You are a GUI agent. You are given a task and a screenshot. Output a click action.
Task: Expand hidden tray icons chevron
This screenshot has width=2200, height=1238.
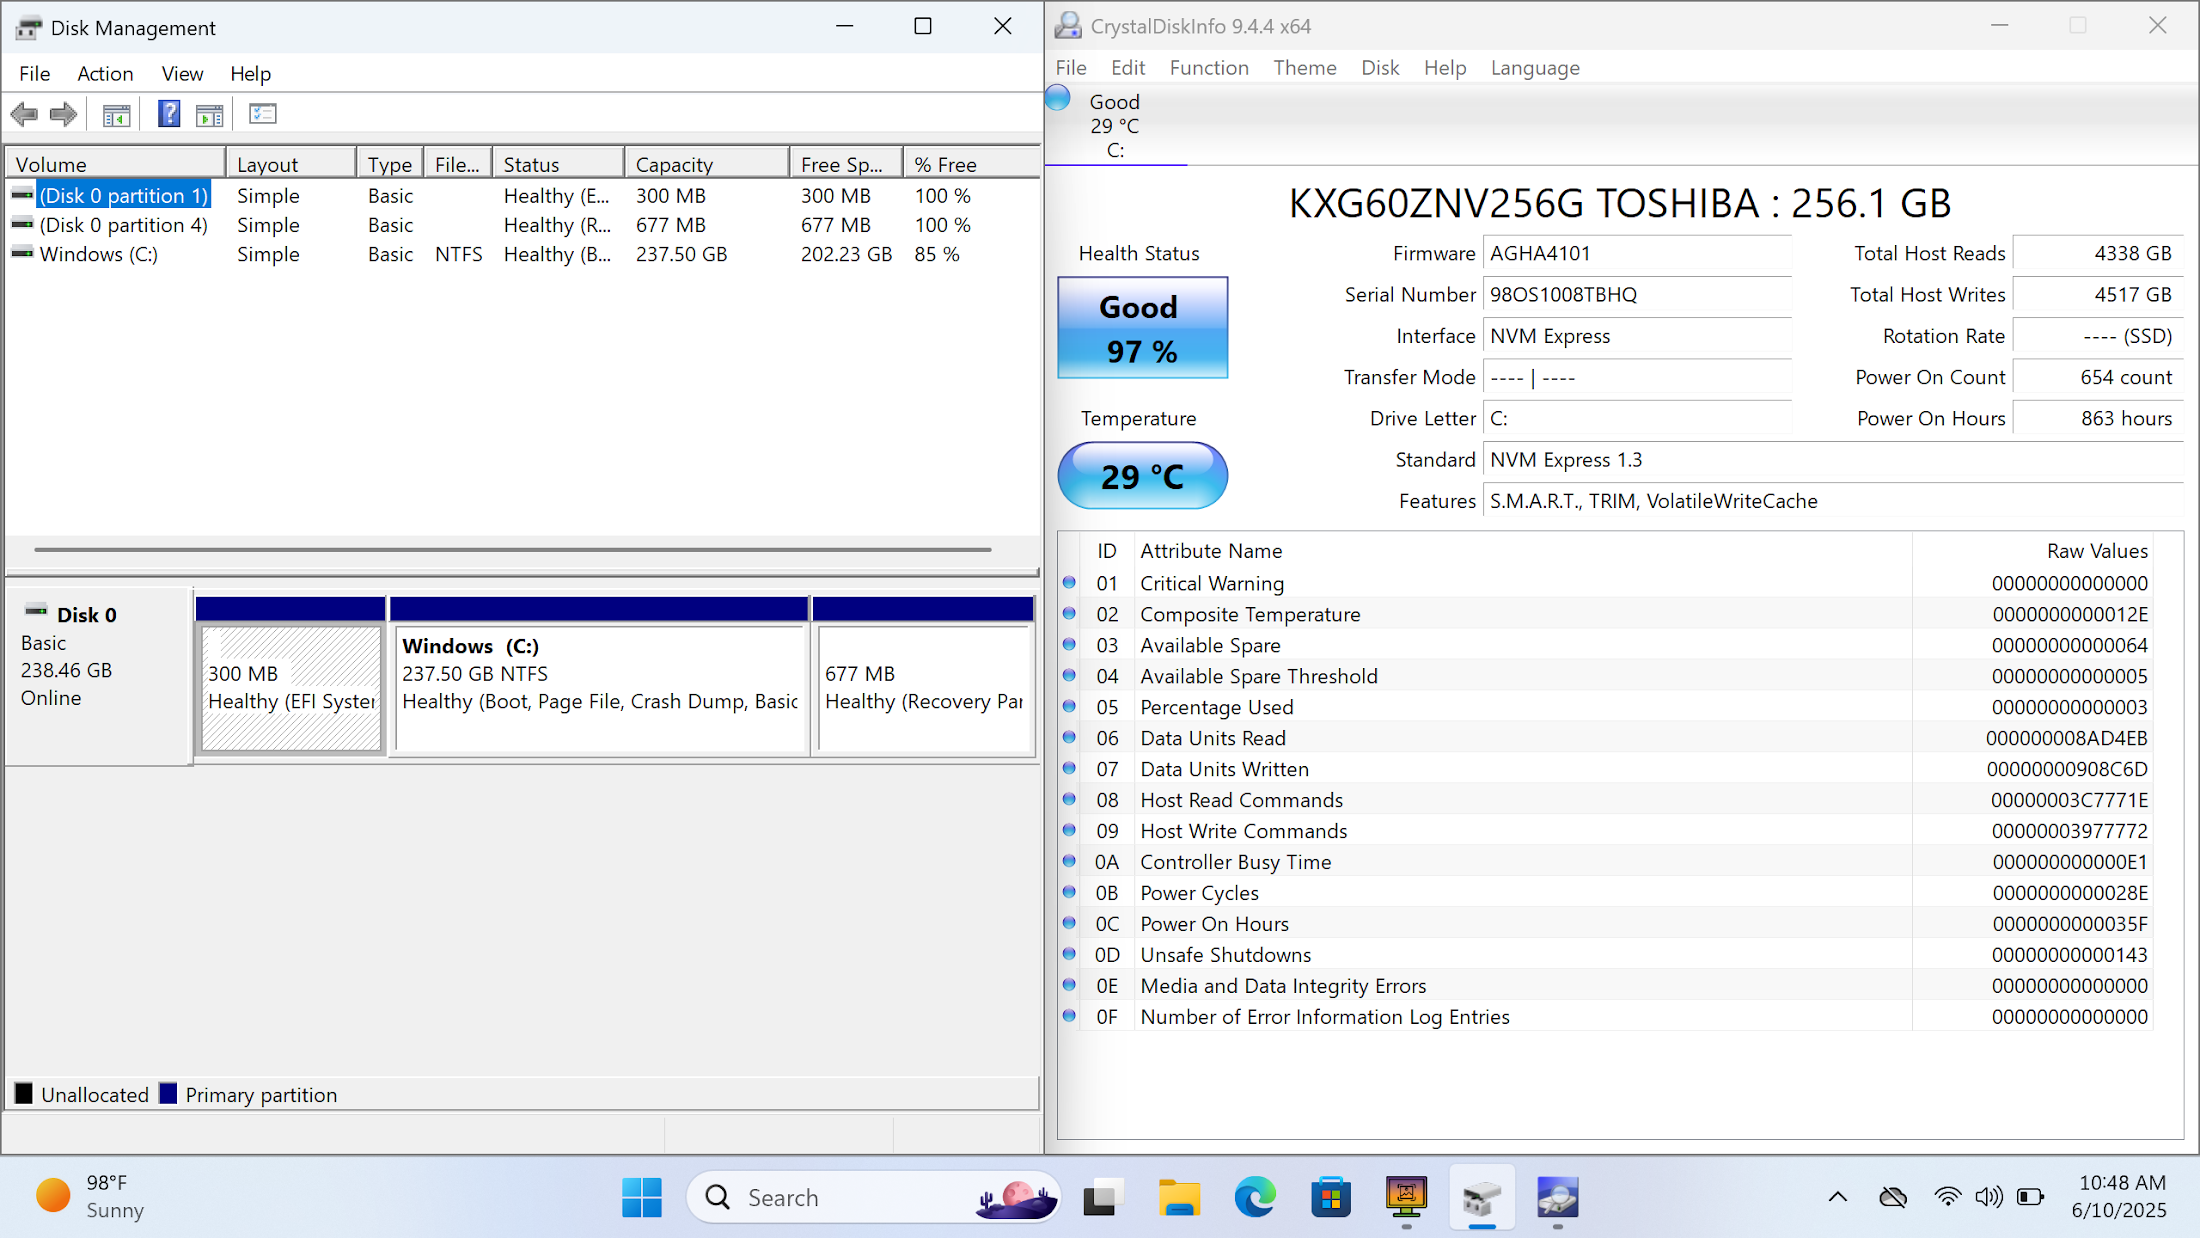(x=1838, y=1197)
